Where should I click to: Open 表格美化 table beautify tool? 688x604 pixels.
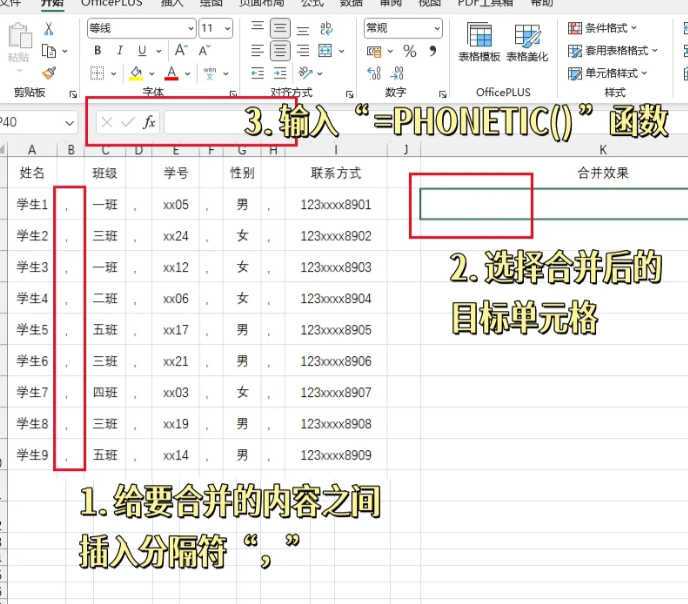527,42
